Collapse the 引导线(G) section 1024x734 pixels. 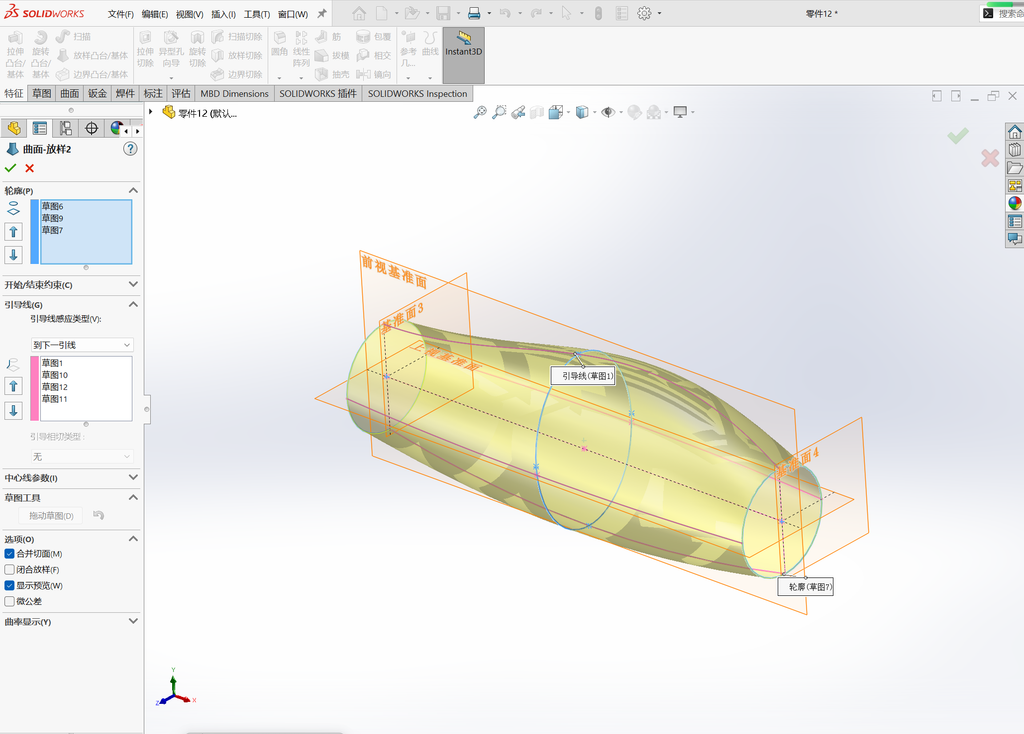coord(133,304)
